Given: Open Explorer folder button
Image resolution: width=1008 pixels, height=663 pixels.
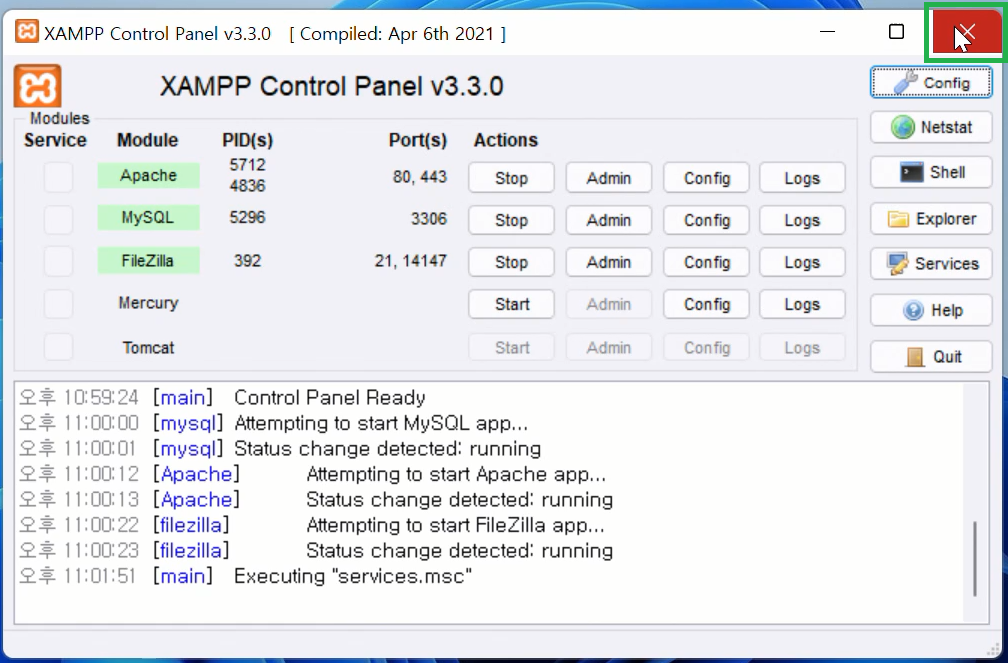Looking at the screenshot, I should pyautogui.click(x=931, y=219).
